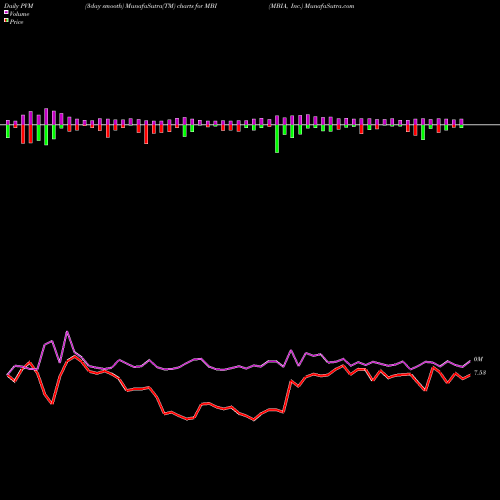This screenshot has width=500, height=500.
Task: Click the red-green Price legend swatch
Action: pos(6,21)
